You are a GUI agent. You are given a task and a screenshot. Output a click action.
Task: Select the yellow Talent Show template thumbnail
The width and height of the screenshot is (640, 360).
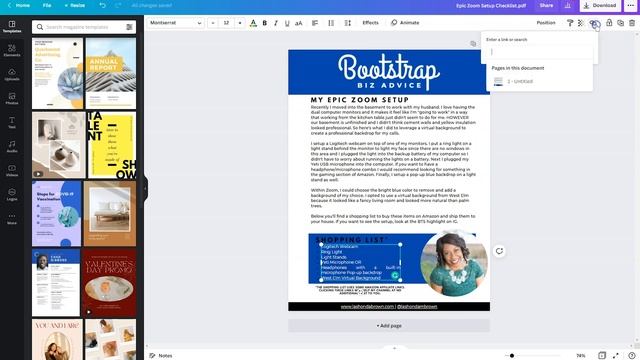pyautogui.click(x=111, y=144)
